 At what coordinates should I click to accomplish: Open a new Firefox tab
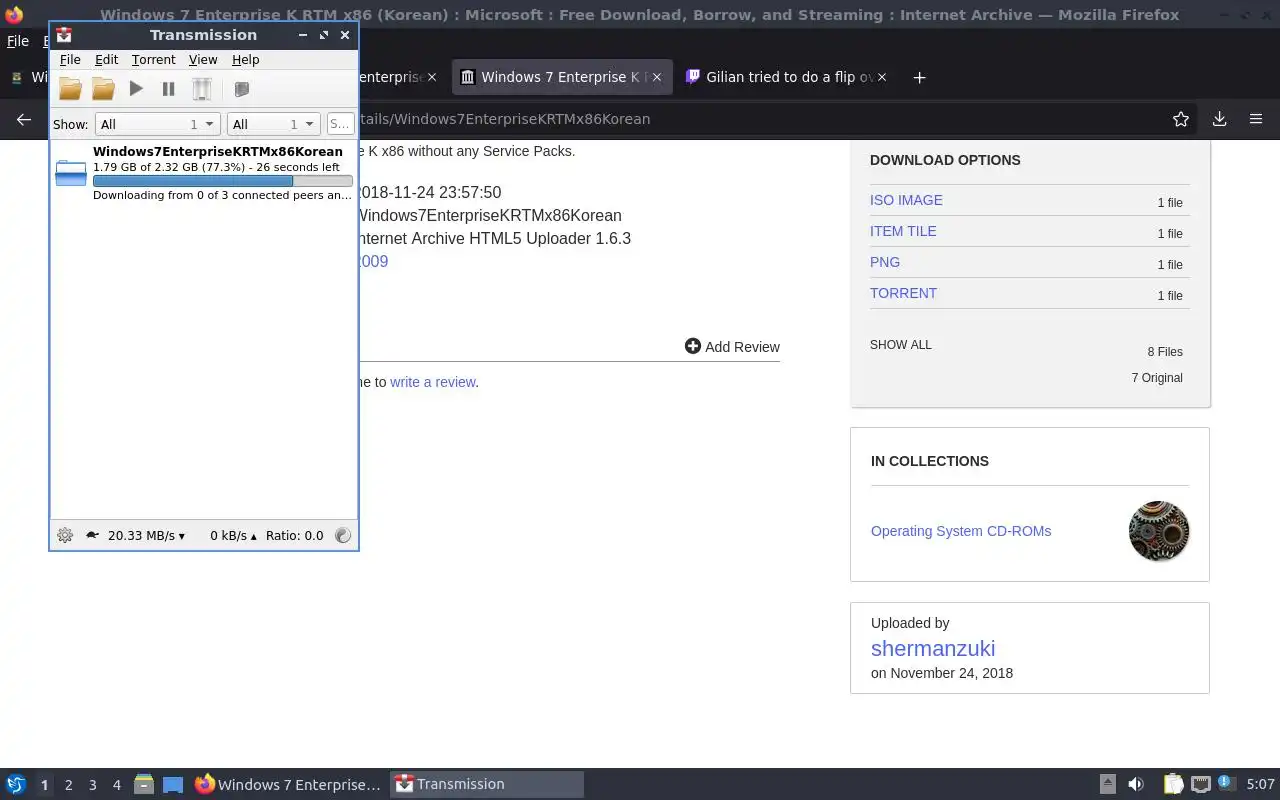(919, 77)
